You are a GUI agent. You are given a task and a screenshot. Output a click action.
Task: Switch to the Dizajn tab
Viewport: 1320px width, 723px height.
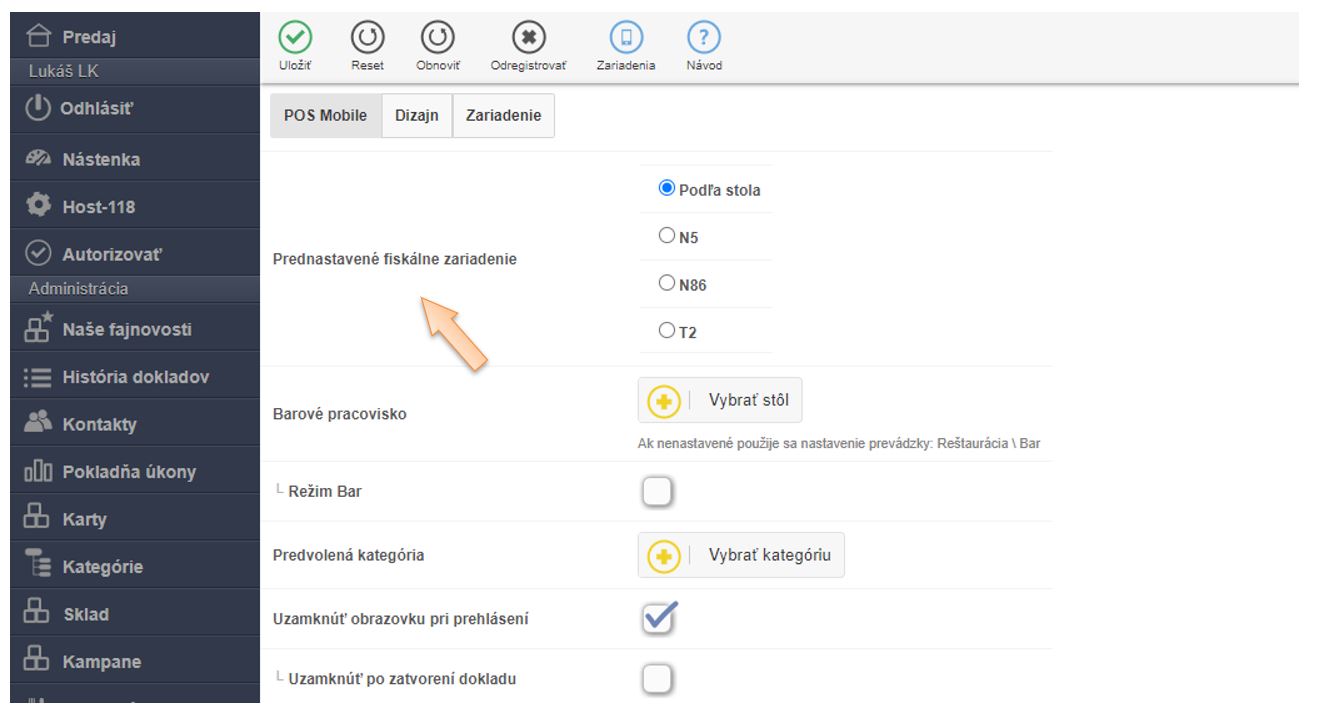tap(417, 115)
